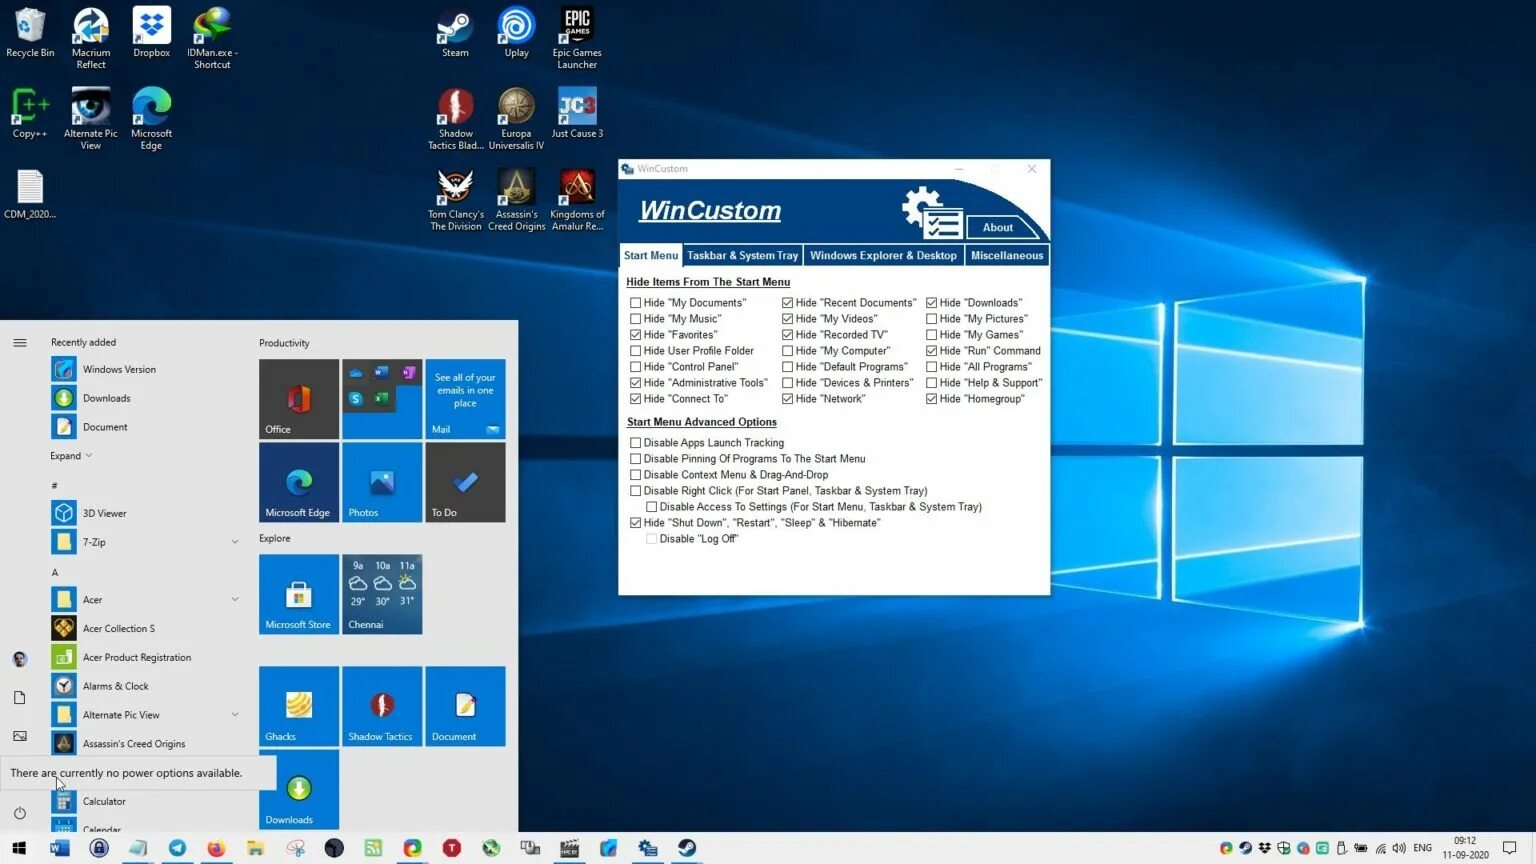Select Alternate Pic View desktop icon
This screenshot has height=864, width=1536.
tap(91, 119)
